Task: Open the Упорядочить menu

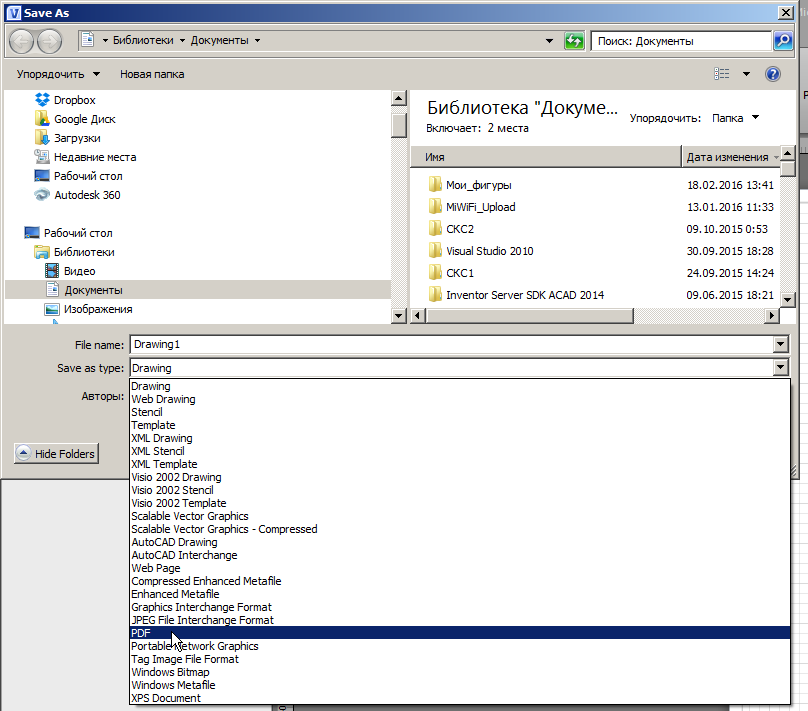Action: 58,74
